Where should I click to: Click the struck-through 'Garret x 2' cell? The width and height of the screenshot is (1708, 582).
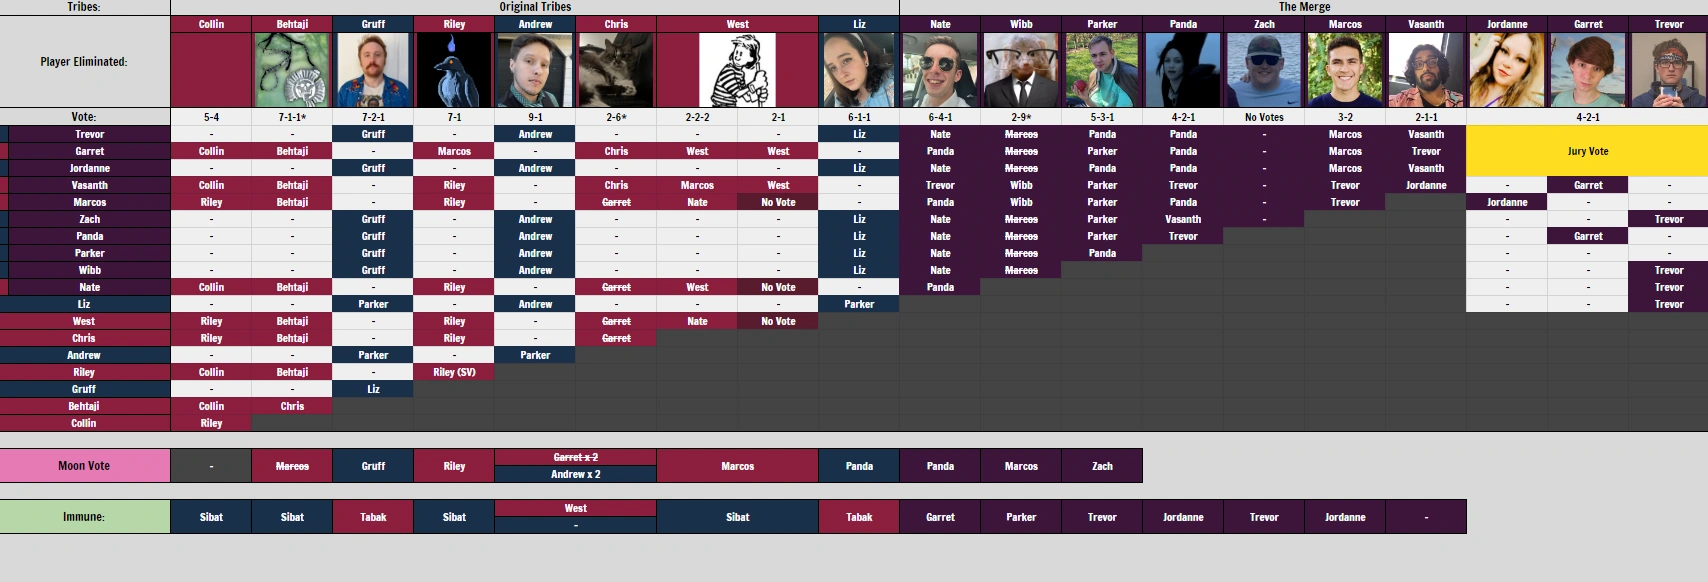(x=575, y=457)
